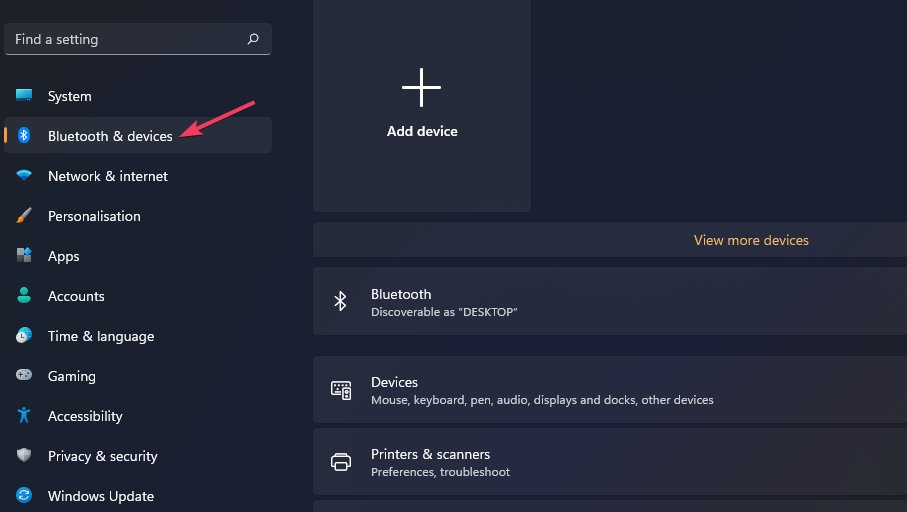Click the Privacy shield icon

[x=24, y=455]
